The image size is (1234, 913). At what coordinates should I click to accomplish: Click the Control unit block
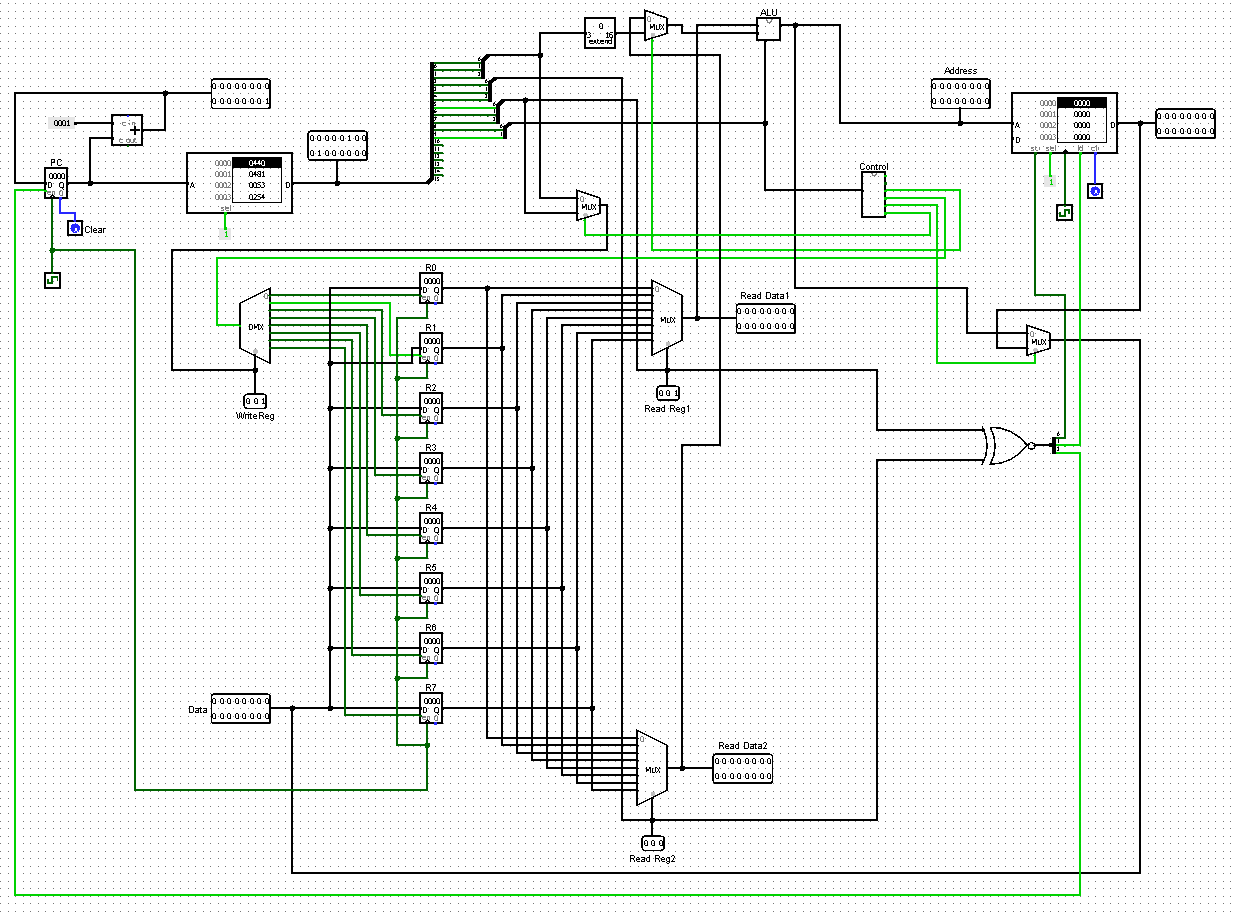(873, 195)
